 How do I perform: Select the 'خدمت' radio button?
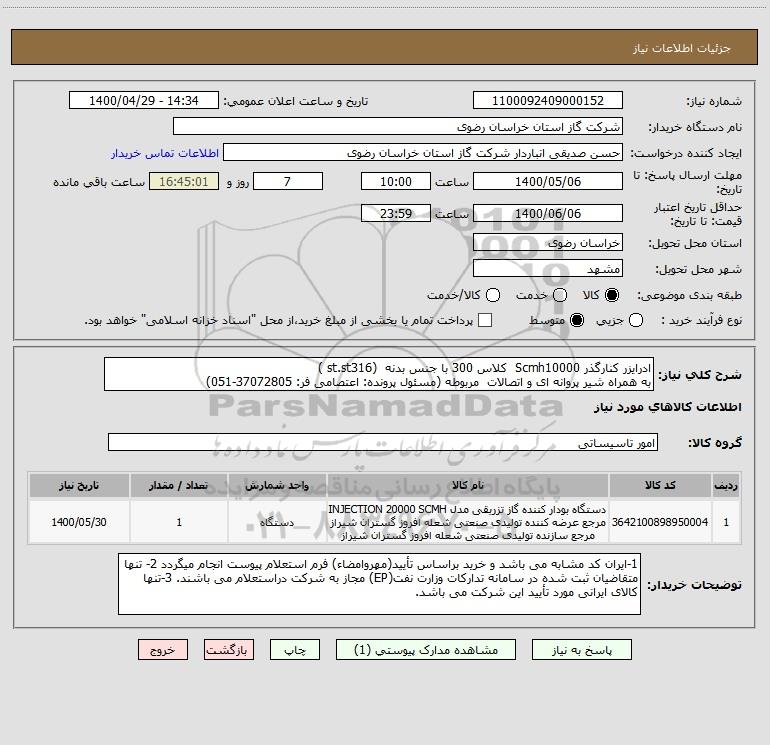click(560, 295)
